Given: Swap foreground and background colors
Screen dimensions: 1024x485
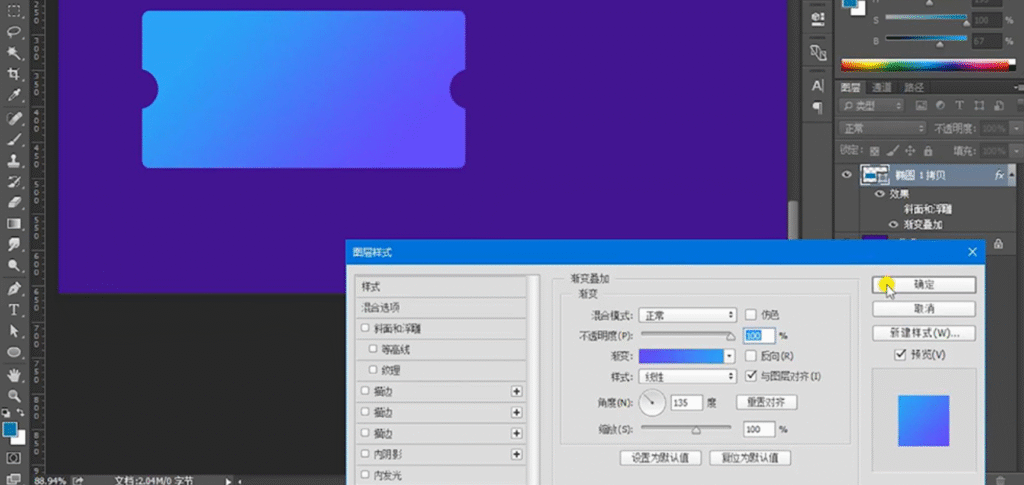Looking at the screenshot, I should click(x=21, y=413).
